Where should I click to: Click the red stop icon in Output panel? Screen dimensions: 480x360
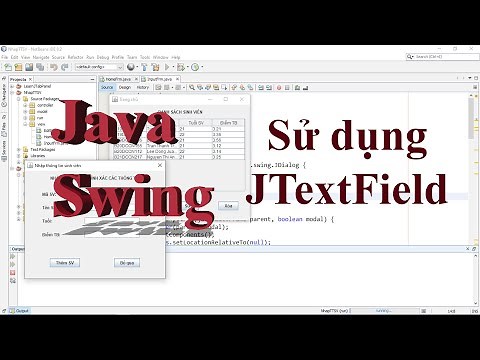[x=13, y=273]
